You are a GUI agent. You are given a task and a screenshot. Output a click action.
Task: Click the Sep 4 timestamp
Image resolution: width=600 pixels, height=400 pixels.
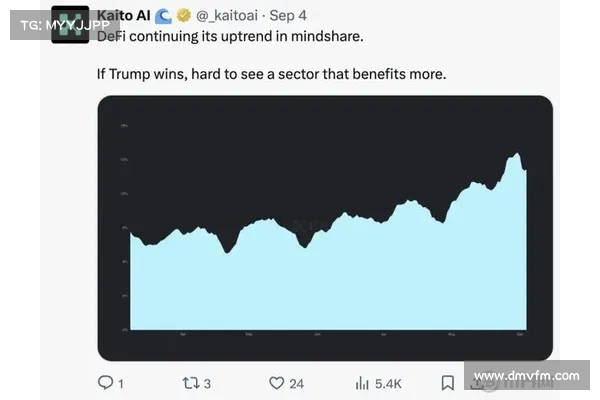(x=289, y=16)
